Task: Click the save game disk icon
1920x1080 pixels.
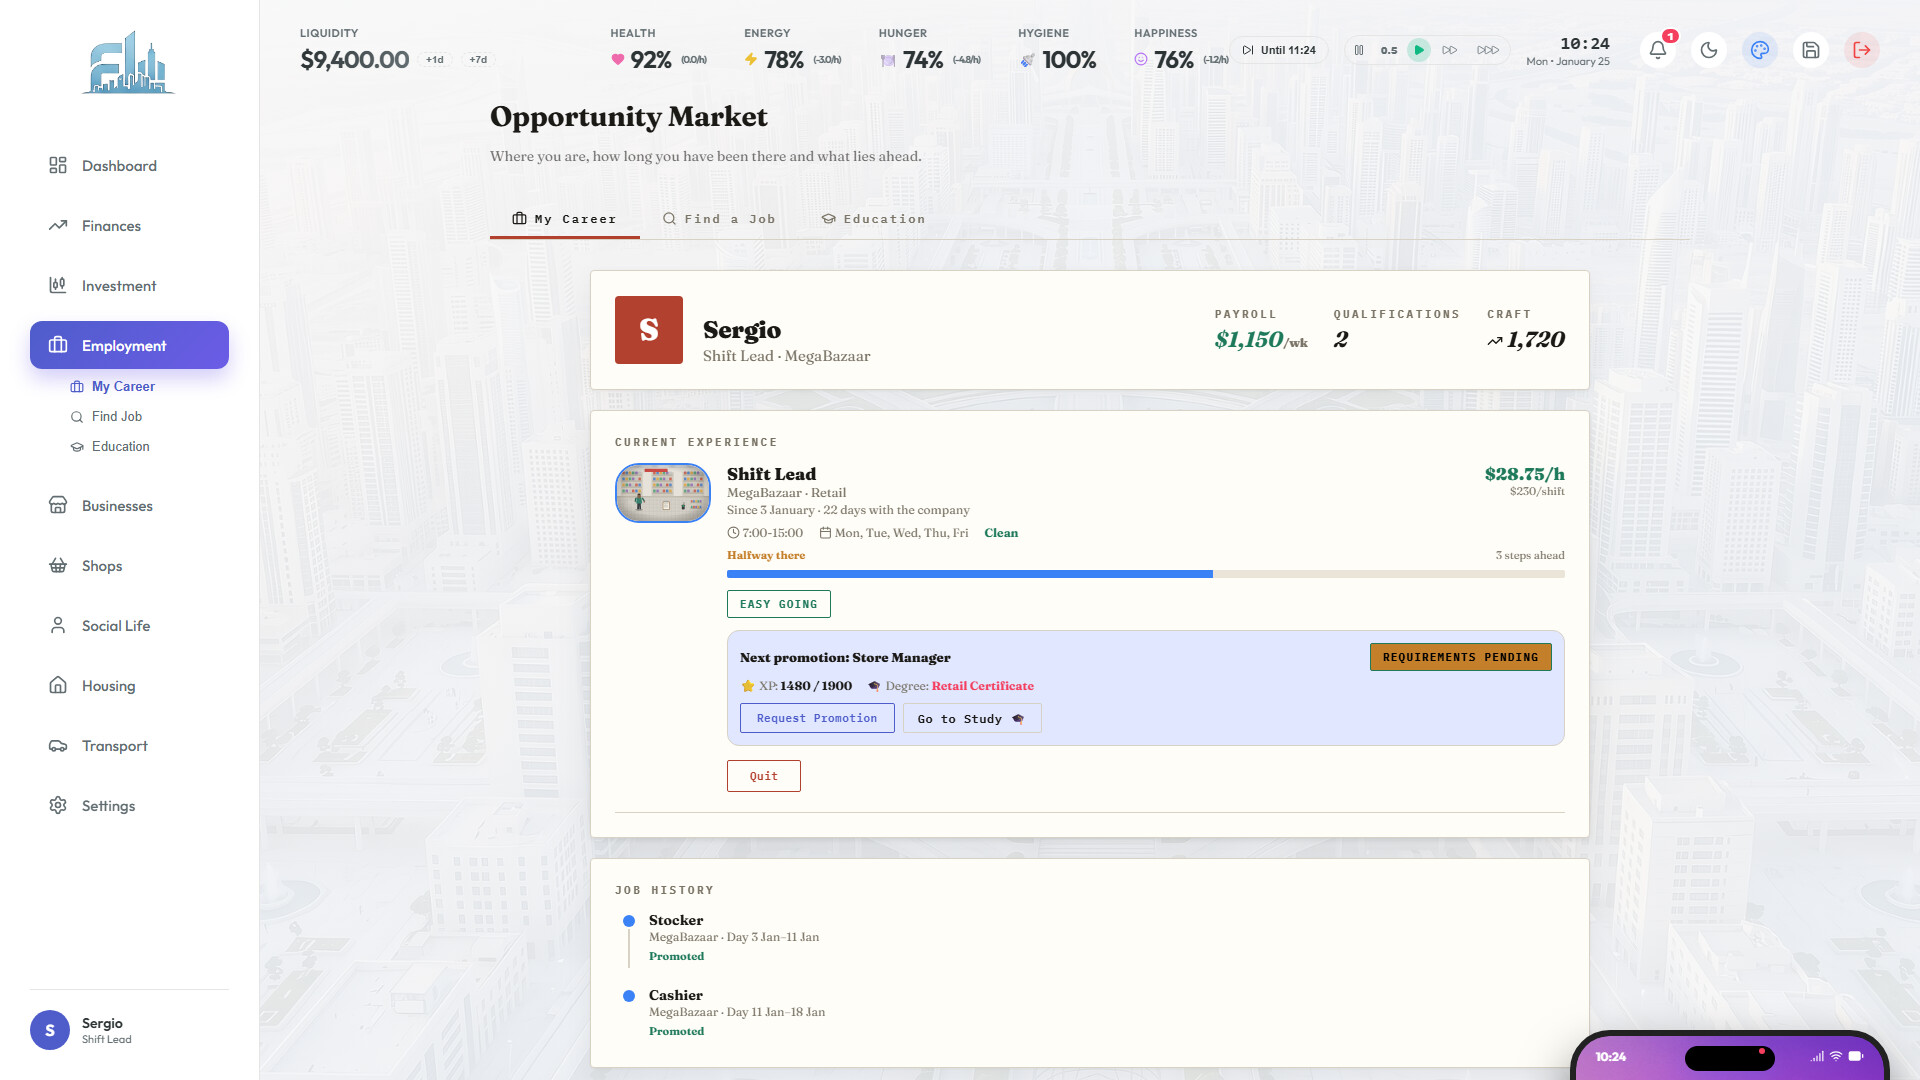Action: (x=1811, y=50)
